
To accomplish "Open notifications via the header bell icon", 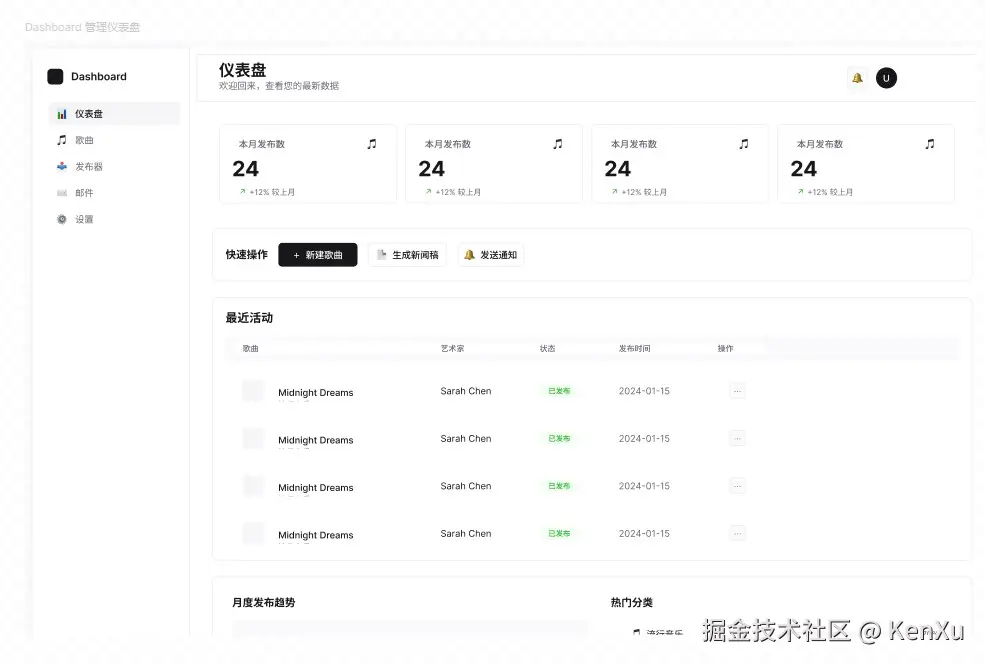I will click(857, 78).
